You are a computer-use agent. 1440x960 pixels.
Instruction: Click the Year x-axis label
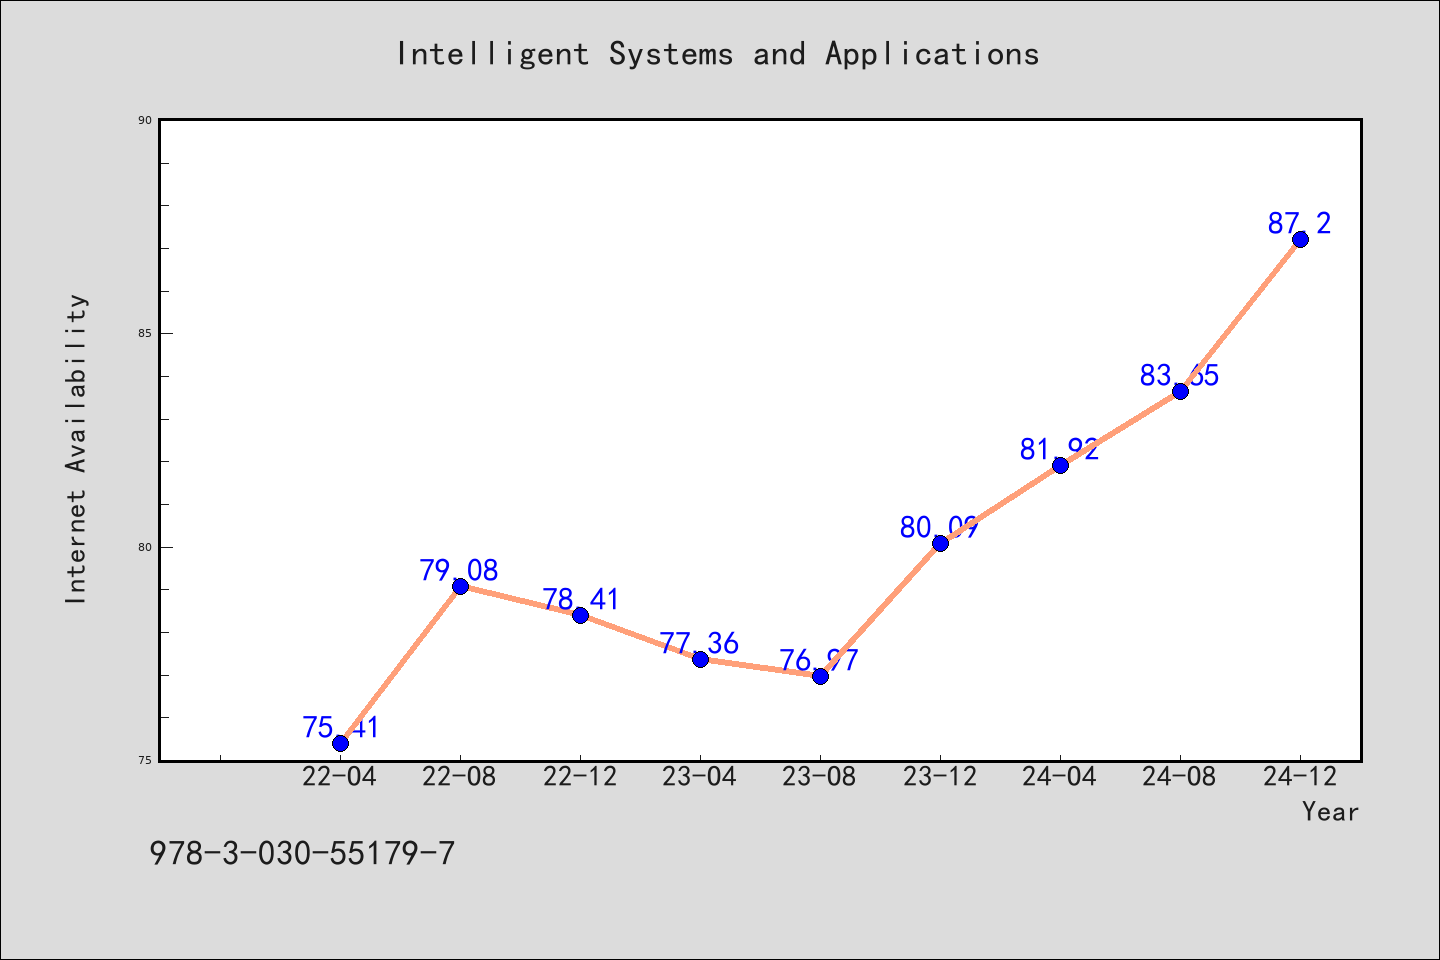point(1330,812)
